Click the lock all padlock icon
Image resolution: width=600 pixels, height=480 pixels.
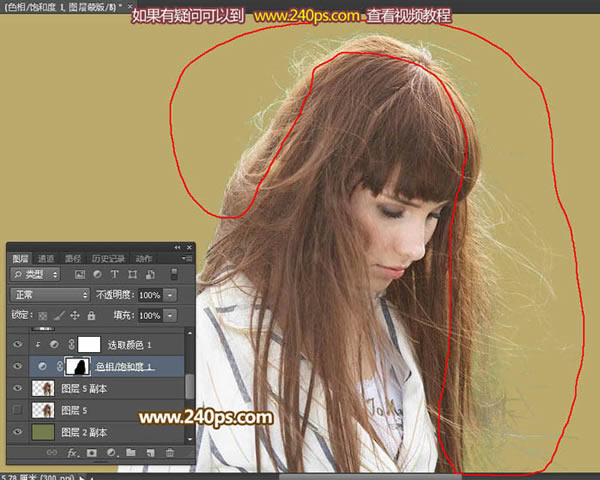tap(91, 315)
